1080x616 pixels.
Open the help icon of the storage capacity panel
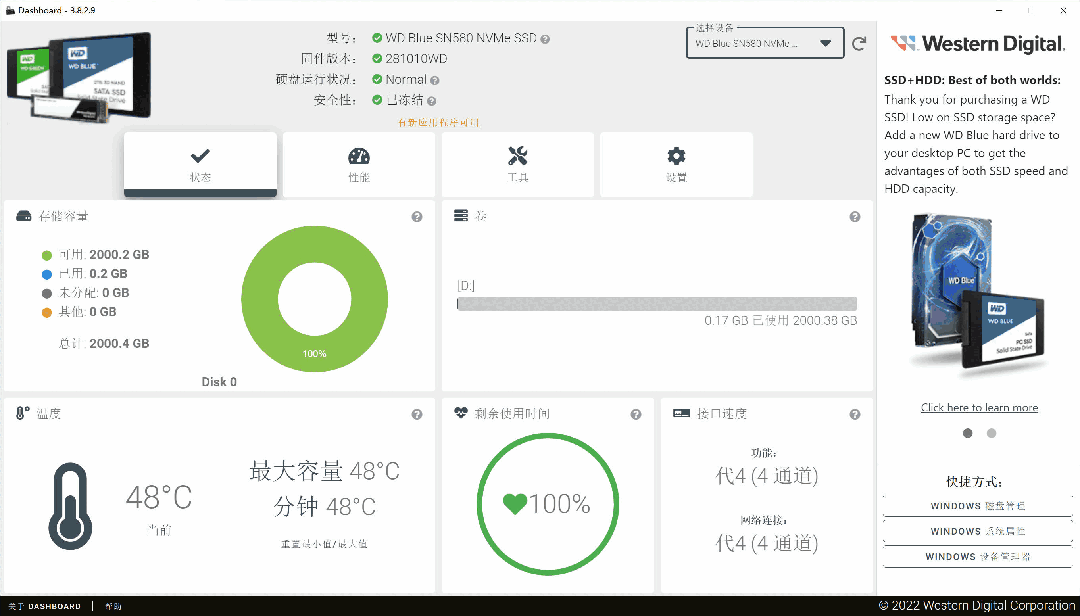coord(417,216)
